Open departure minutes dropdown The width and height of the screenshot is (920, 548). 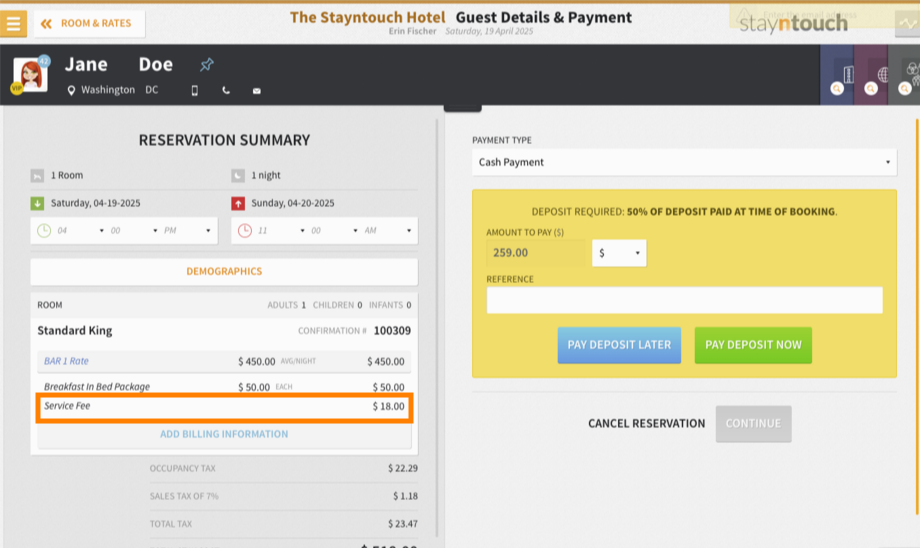[334, 231]
